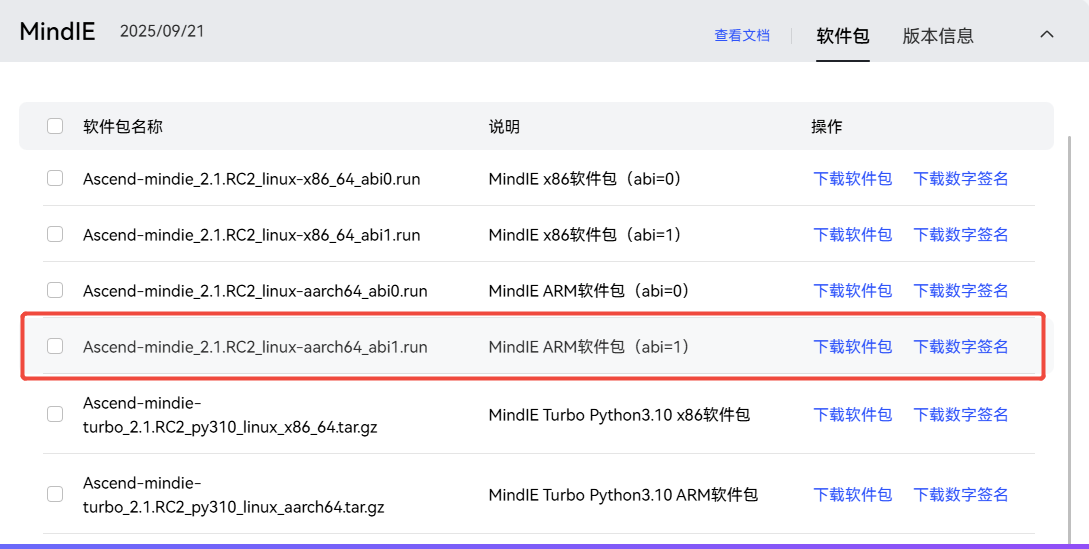Tick the select-all checkbox beside 软件包名称

pyautogui.click(x=55, y=126)
